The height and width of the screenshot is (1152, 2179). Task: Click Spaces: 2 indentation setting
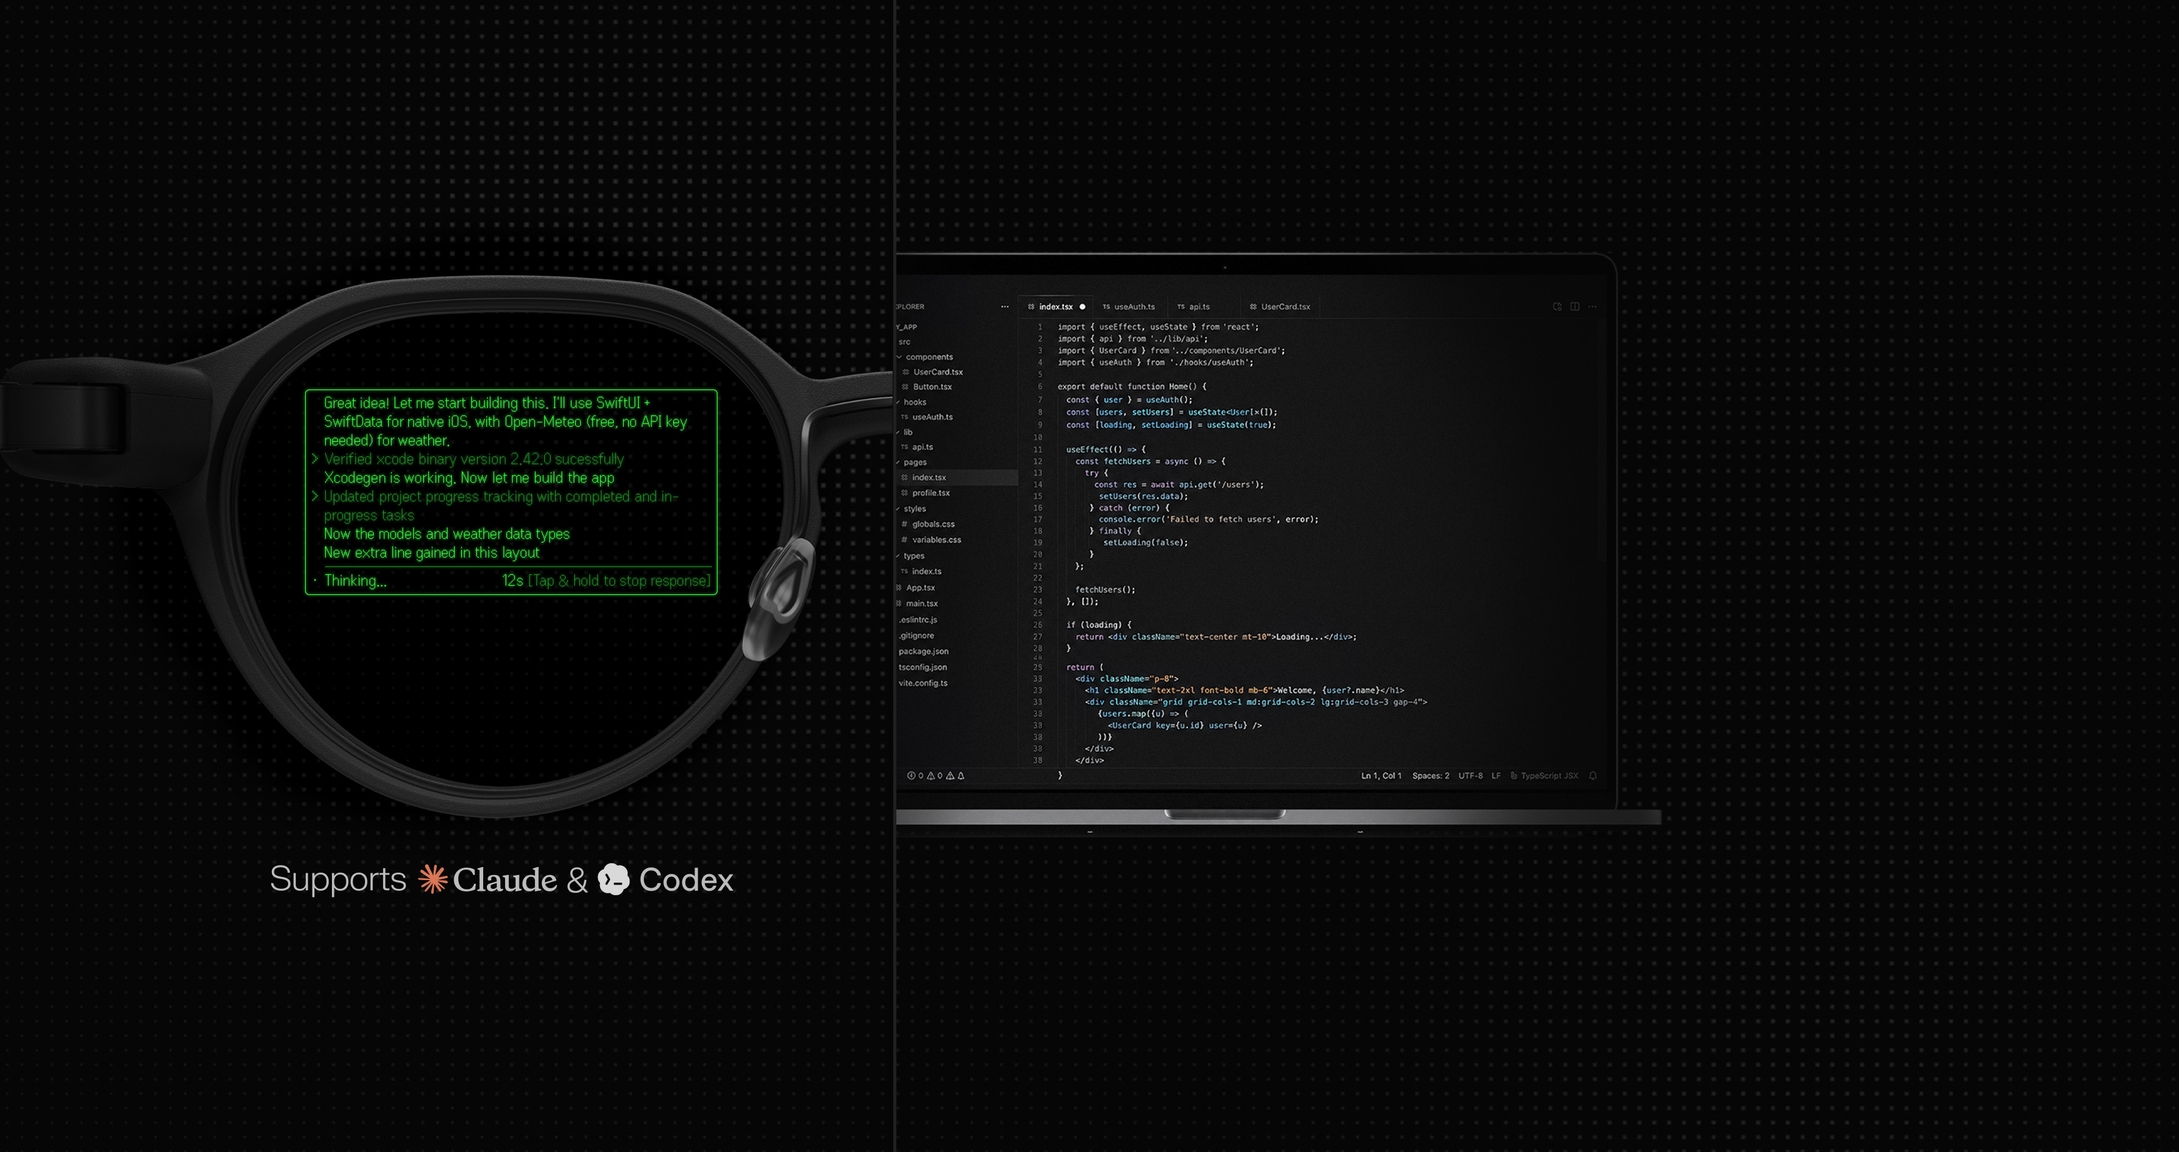click(1430, 776)
